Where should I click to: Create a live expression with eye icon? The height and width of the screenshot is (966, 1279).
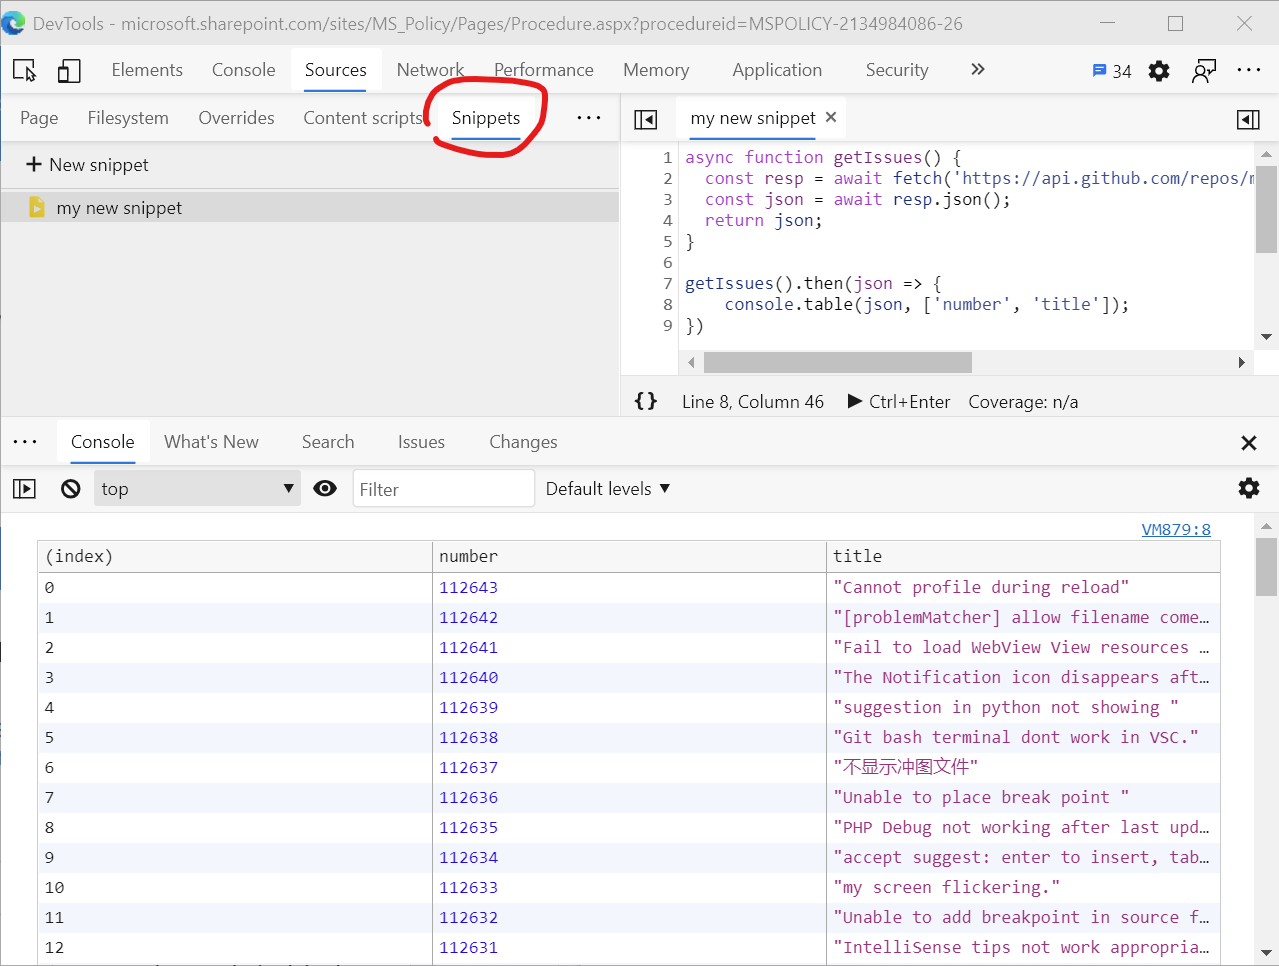point(325,489)
